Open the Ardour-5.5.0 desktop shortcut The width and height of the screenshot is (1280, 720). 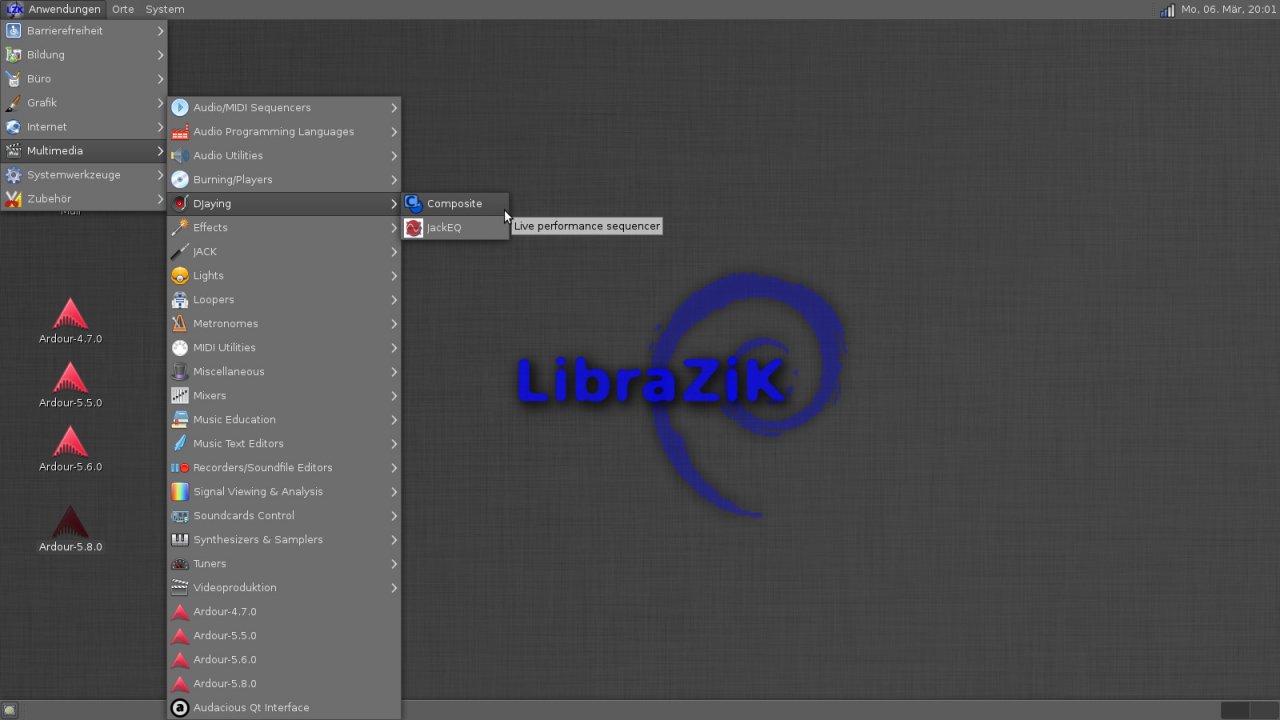[70, 385]
